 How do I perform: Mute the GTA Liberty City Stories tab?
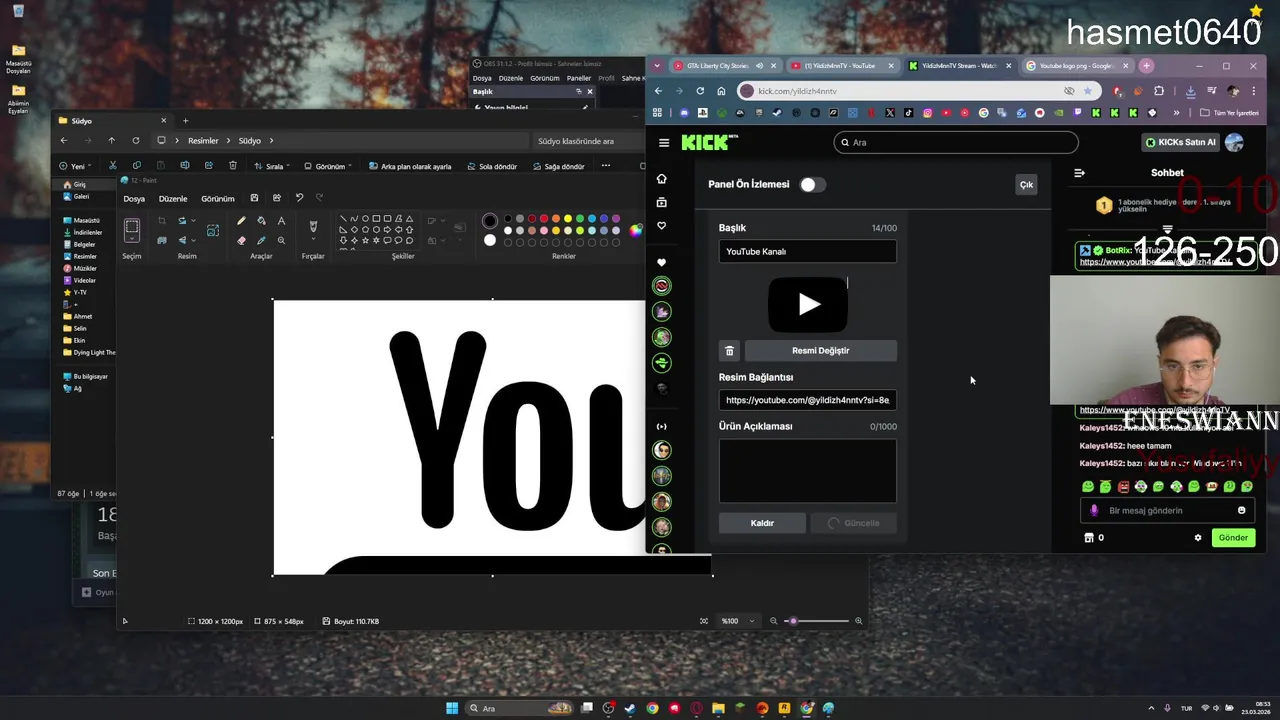coord(759,66)
